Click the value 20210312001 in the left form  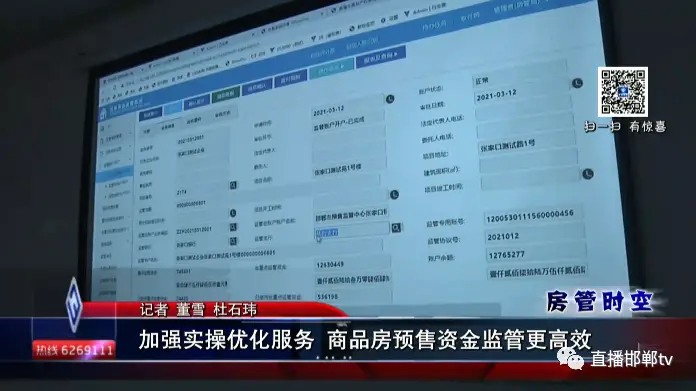(x=191, y=139)
